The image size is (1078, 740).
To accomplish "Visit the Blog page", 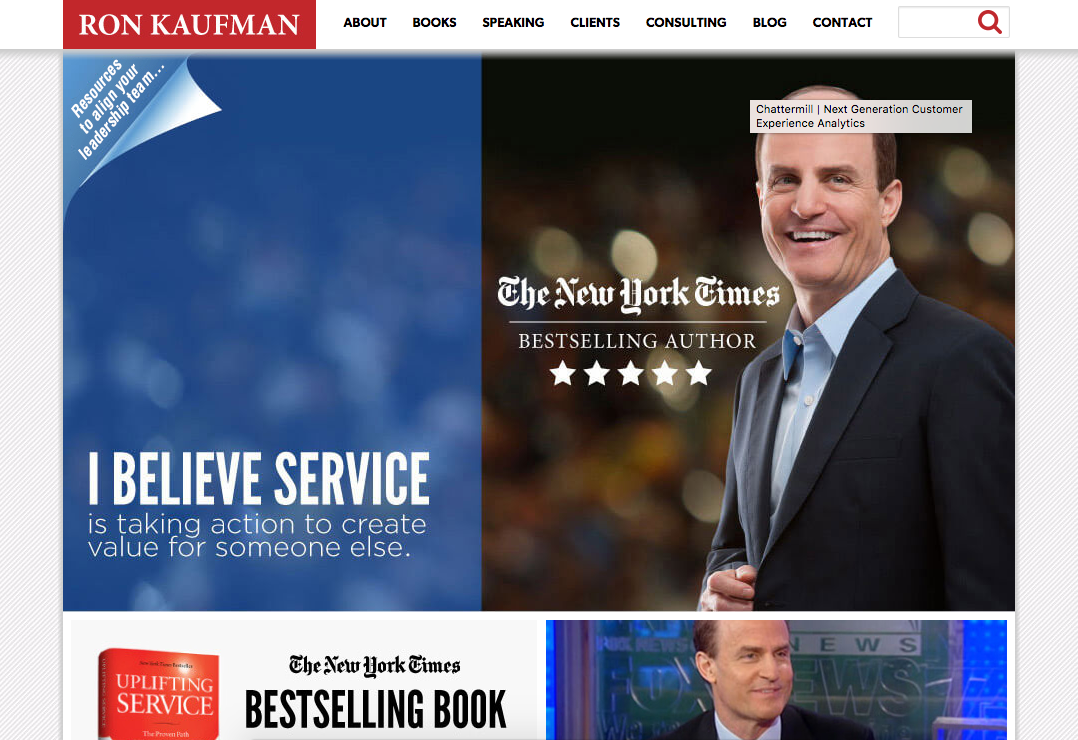I will (x=769, y=23).
